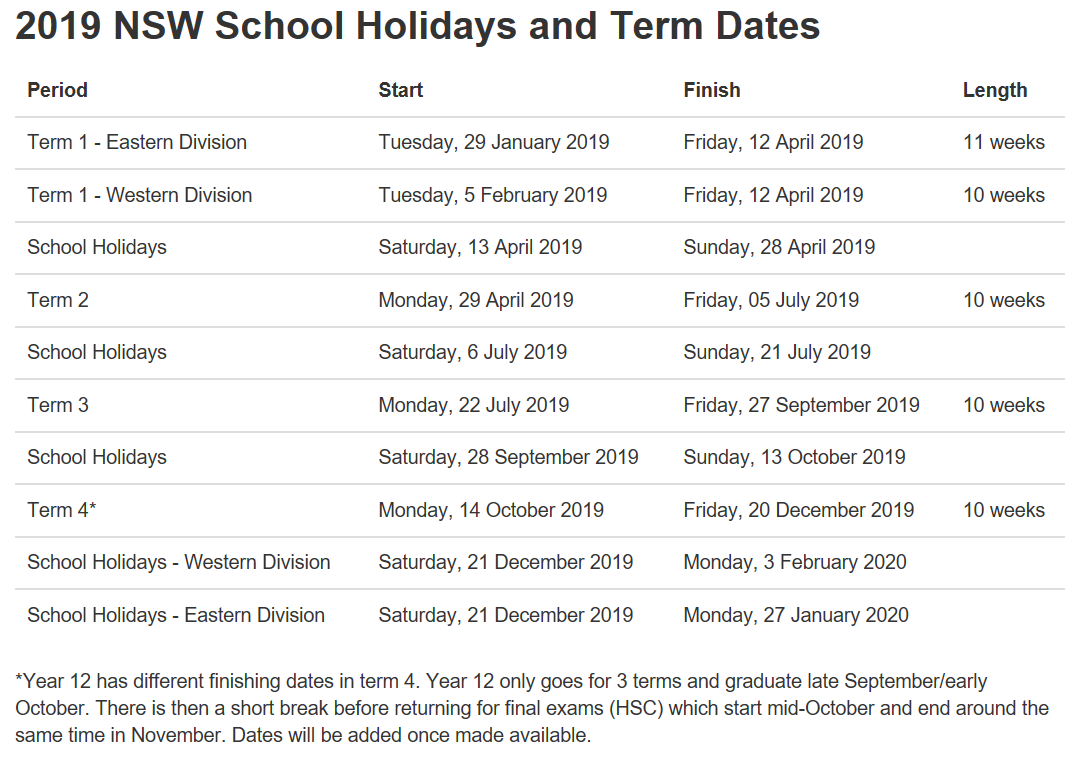Click 'School Holidays - Western Division' label

(178, 562)
